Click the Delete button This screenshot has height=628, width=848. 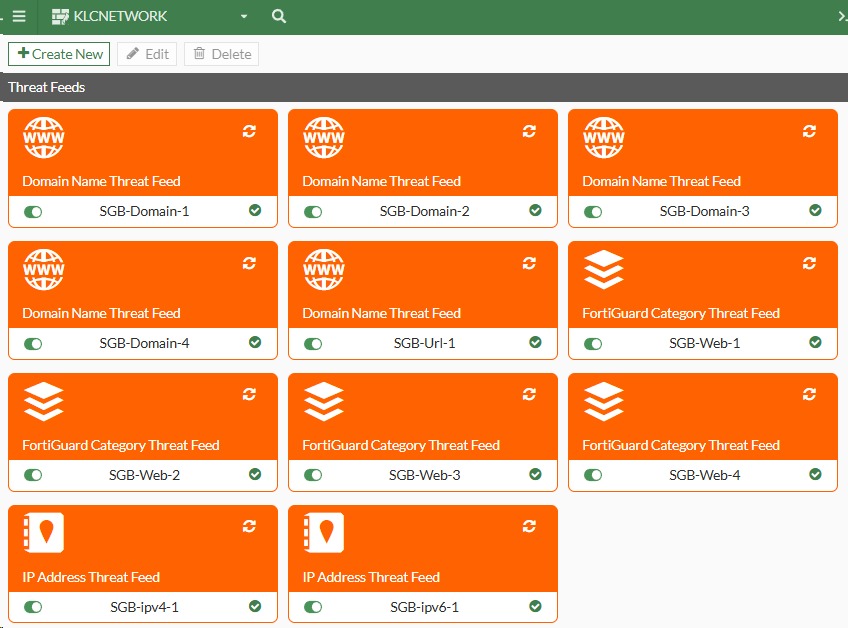pyautogui.click(x=222, y=54)
